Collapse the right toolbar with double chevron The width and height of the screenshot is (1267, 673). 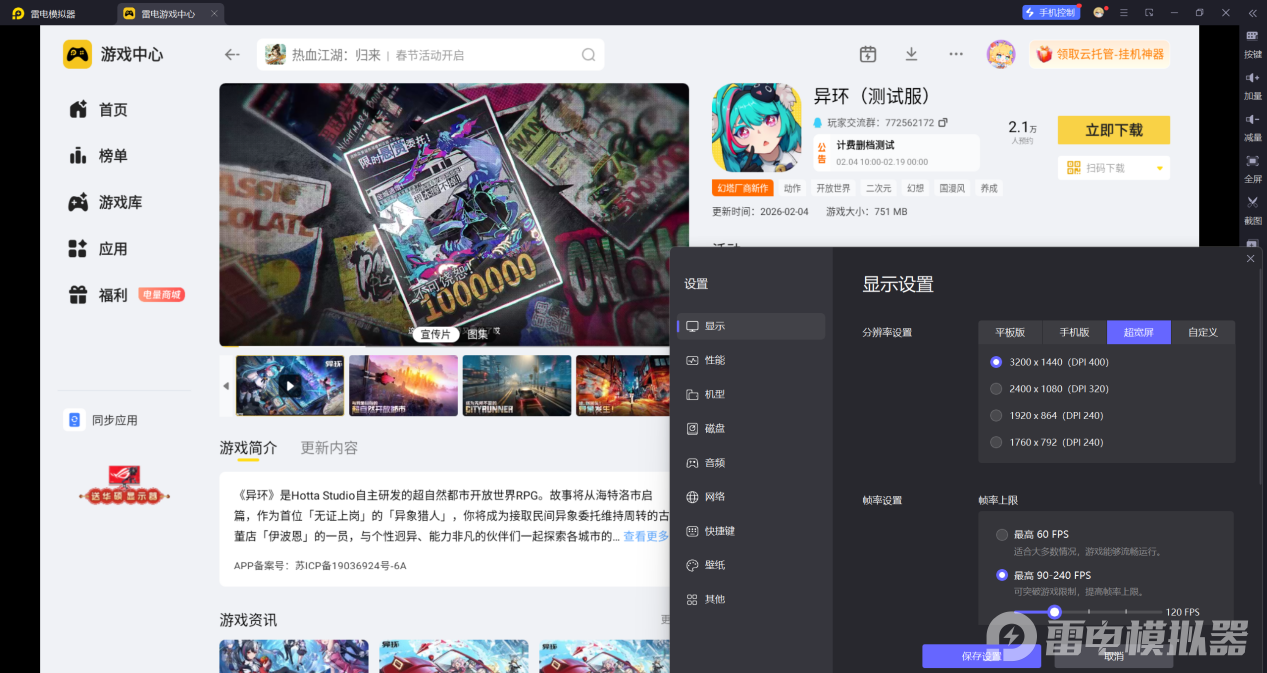coord(1252,12)
